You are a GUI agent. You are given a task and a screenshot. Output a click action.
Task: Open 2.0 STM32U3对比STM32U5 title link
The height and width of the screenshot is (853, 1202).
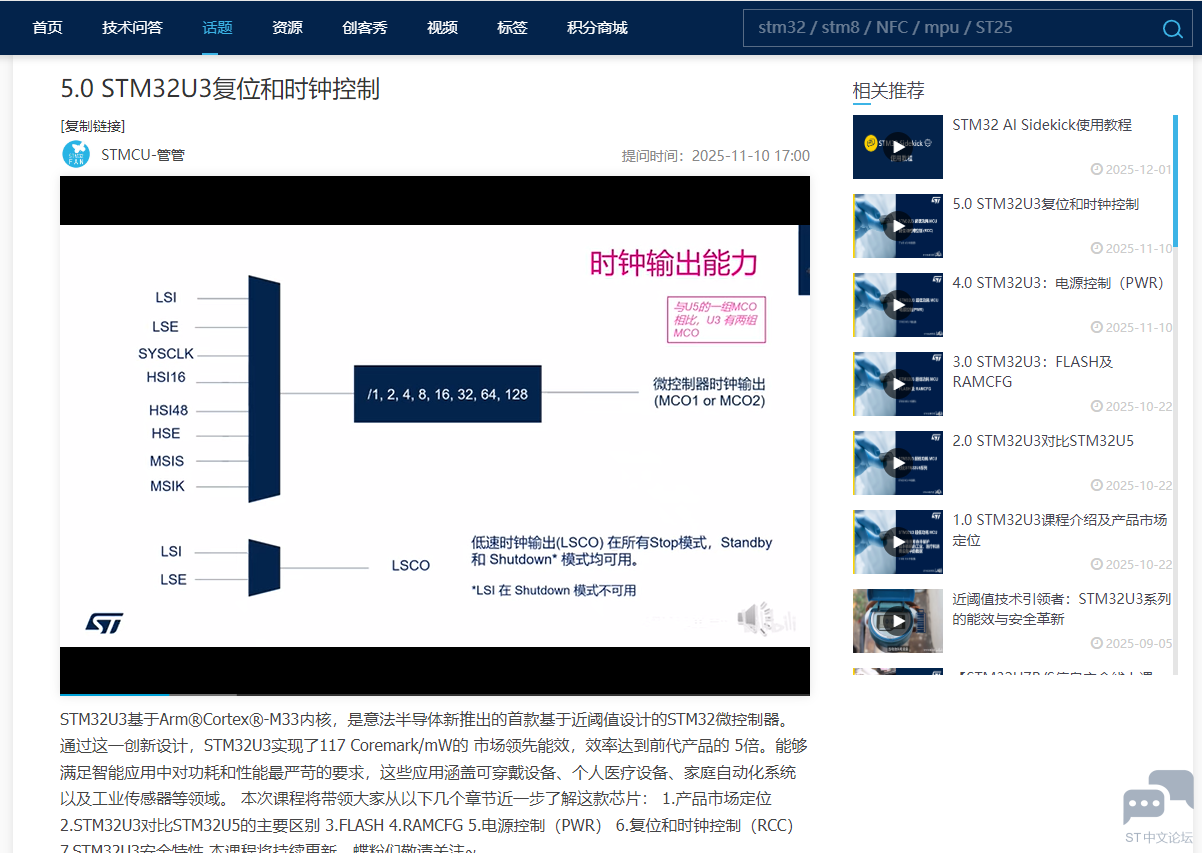(1043, 441)
